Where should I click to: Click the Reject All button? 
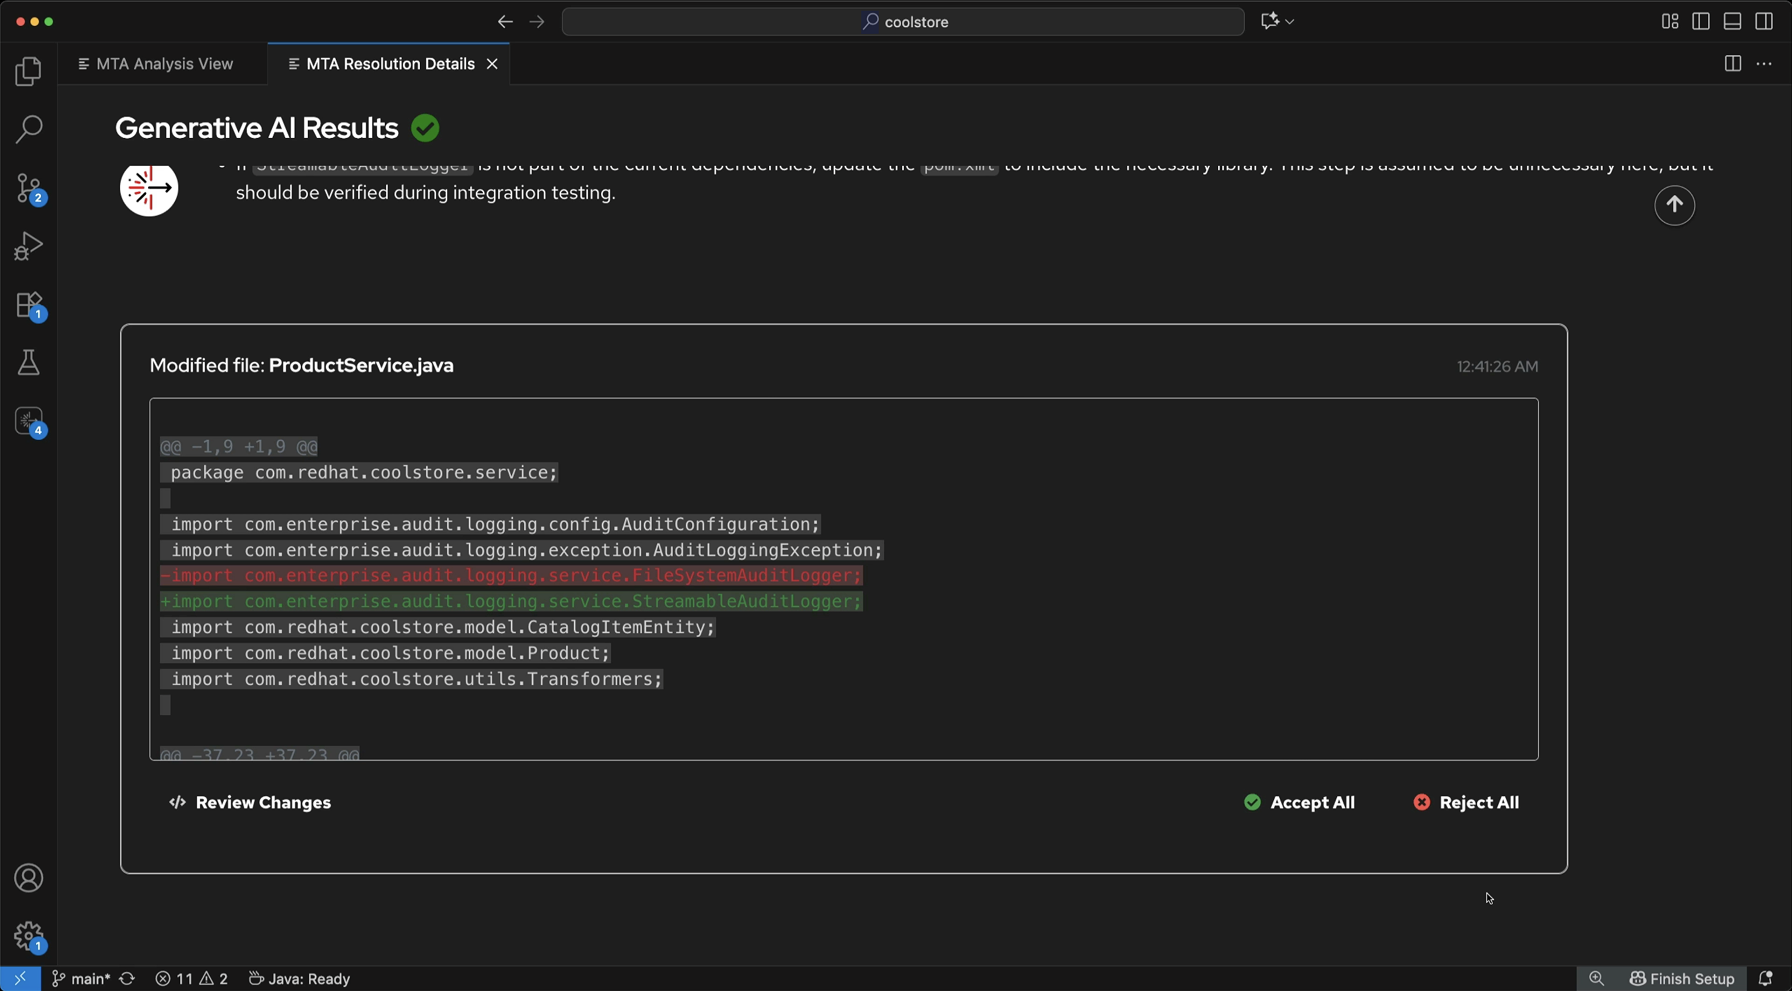click(1466, 802)
